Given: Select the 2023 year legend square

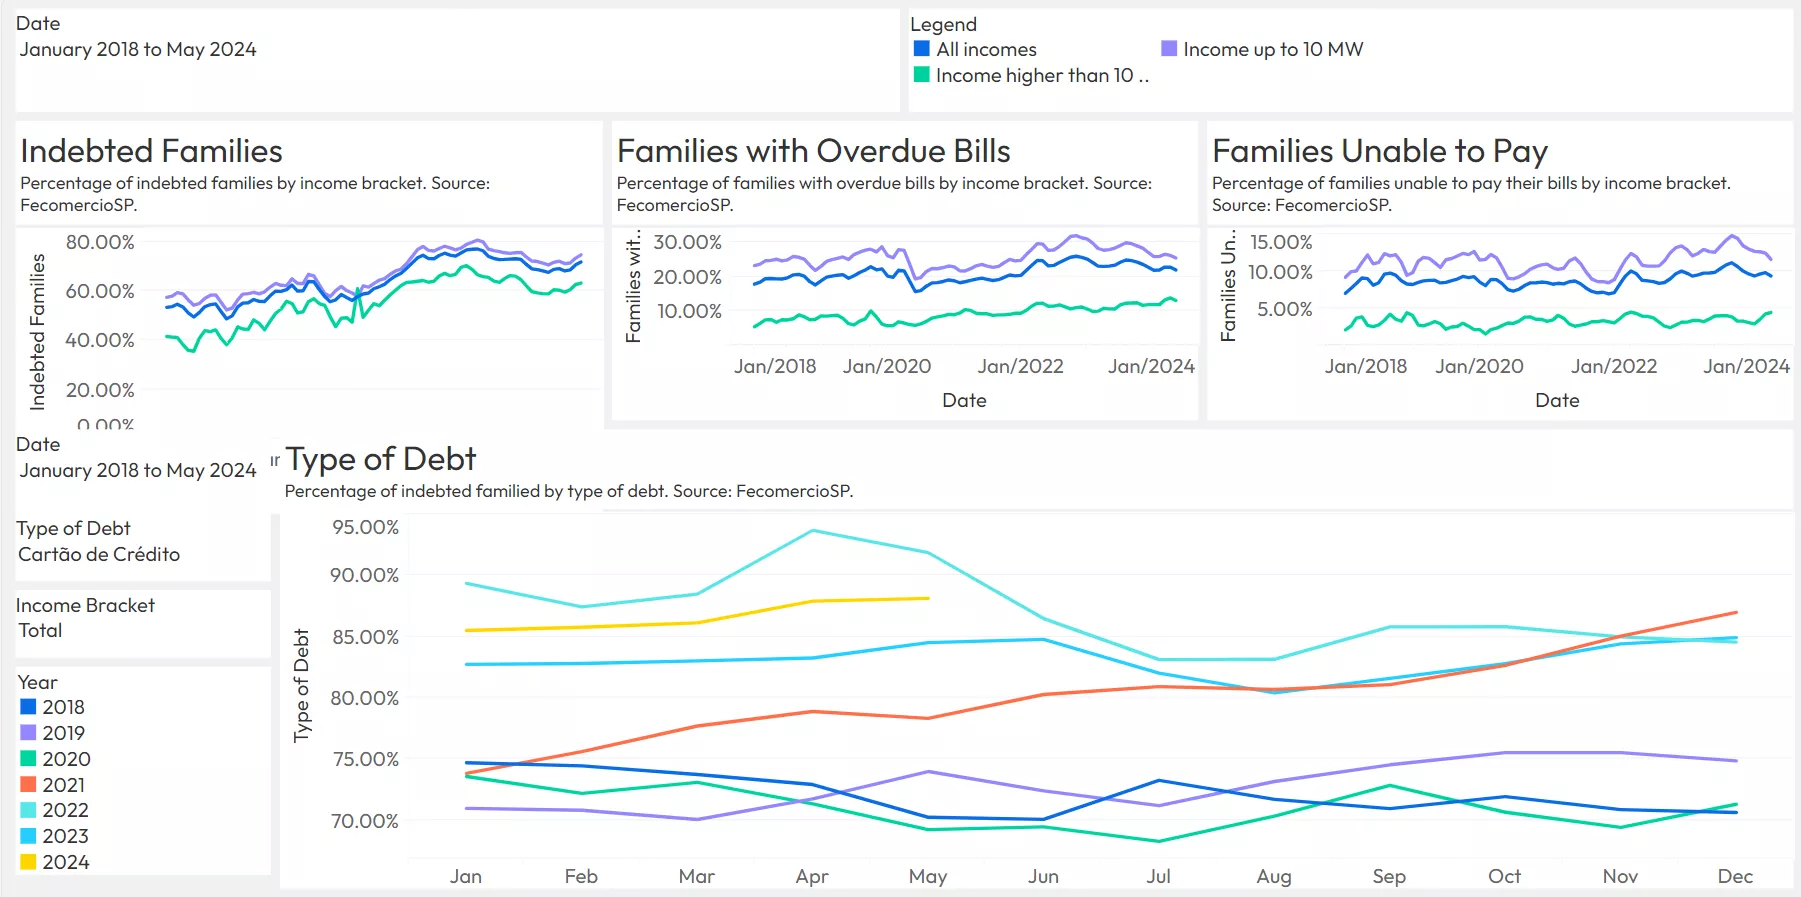Looking at the screenshot, I should click(28, 836).
